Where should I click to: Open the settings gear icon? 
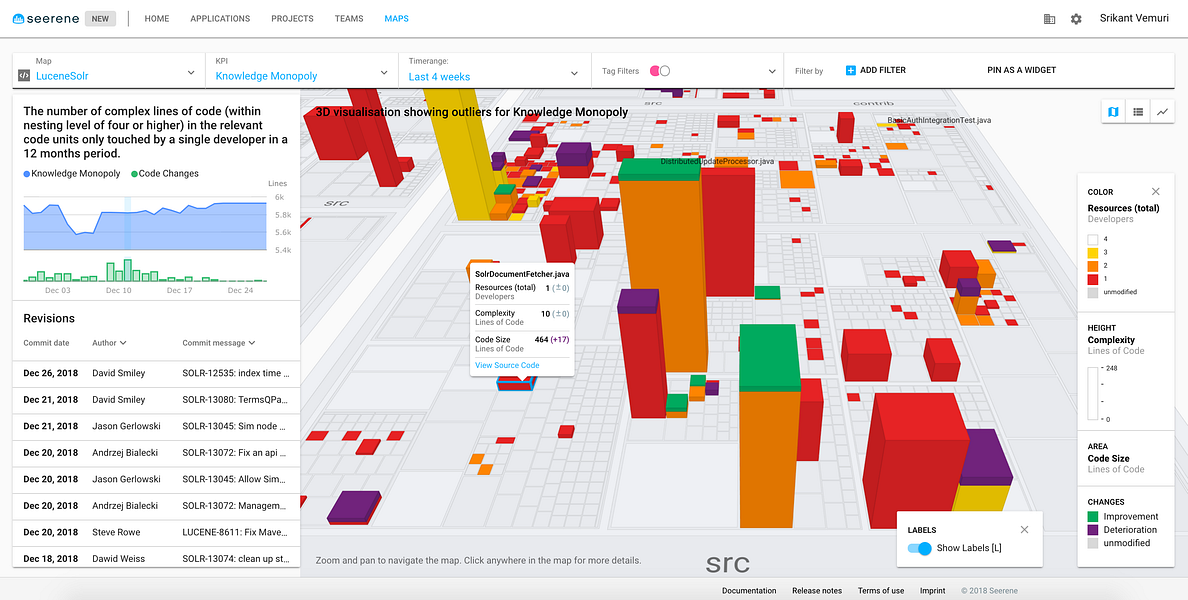(1076, 19)
